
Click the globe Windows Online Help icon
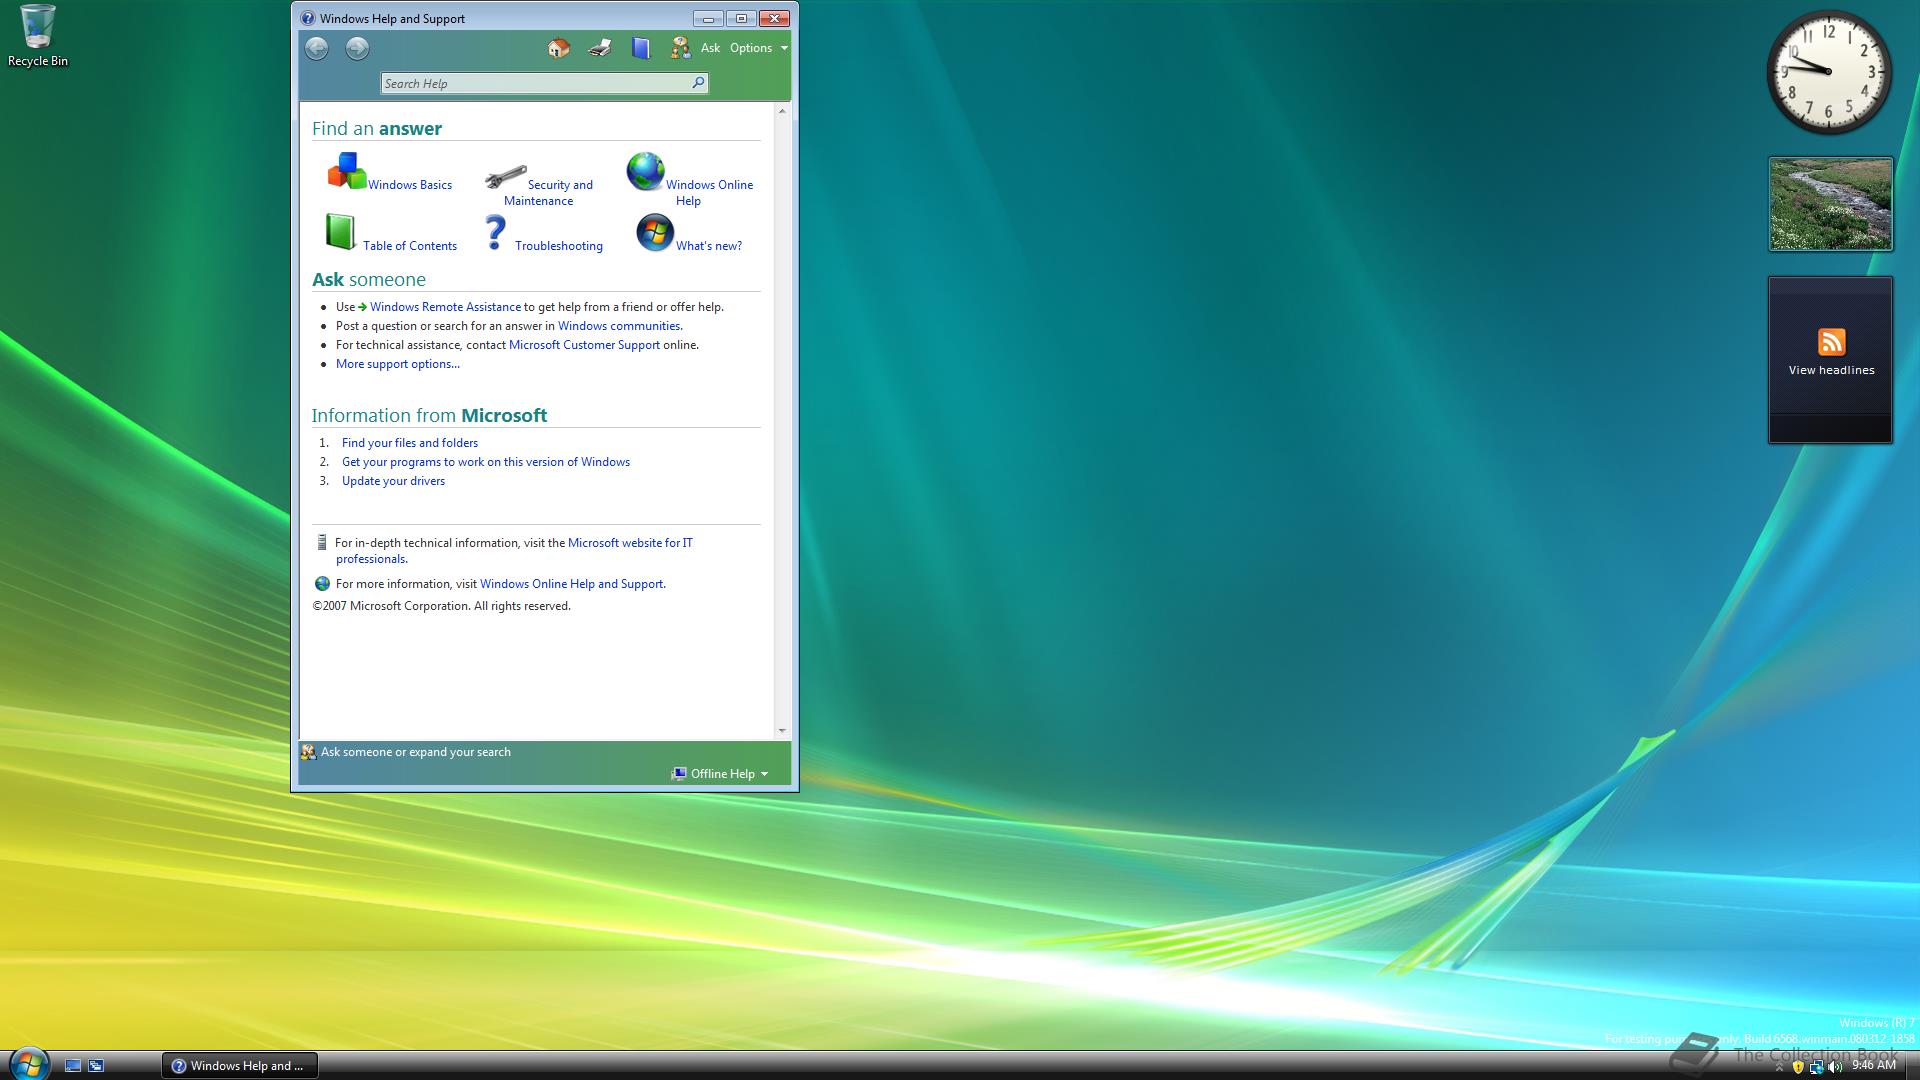click(x=645, y=171)
